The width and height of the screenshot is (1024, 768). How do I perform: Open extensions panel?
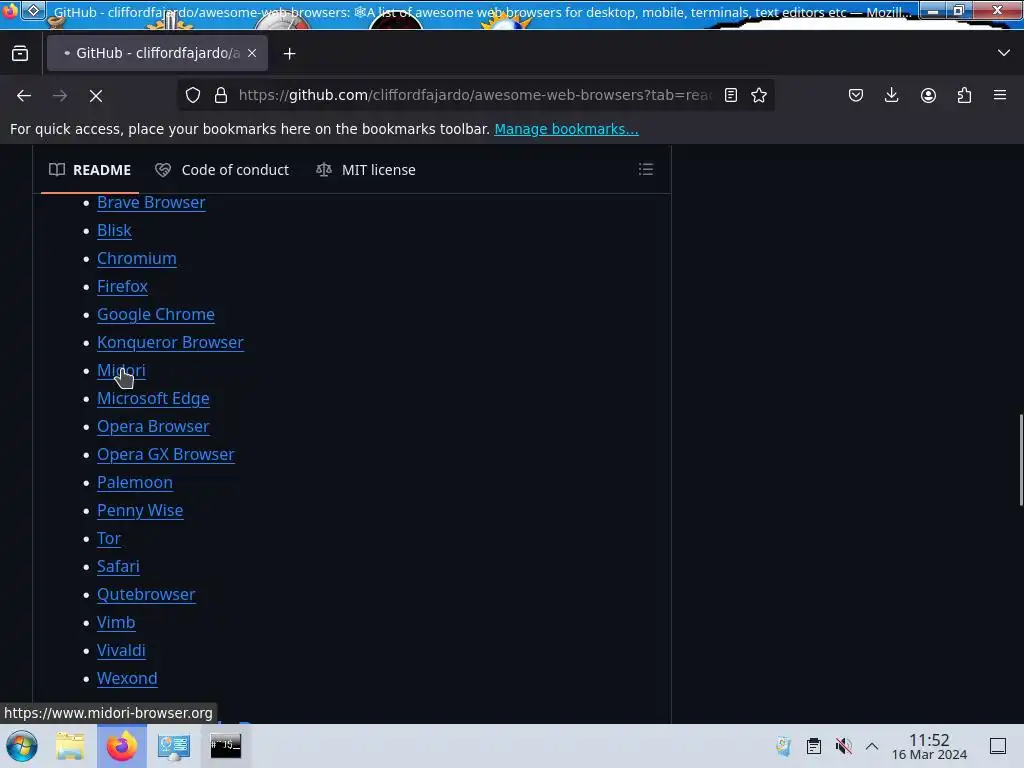point(964,95)
